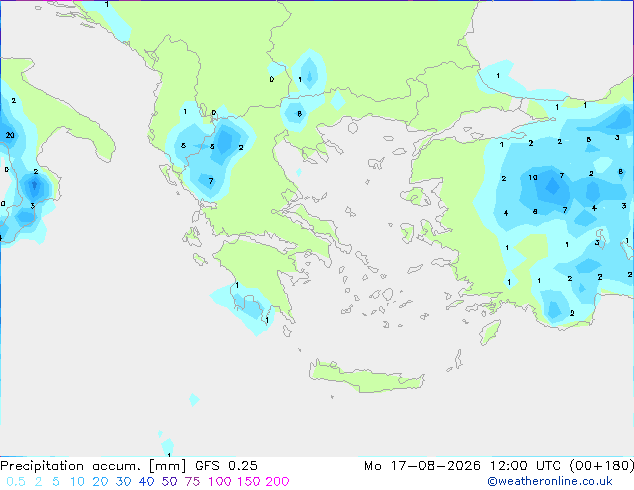Click the 75 legend scale value
Viewport: 634px width, 490px height.
pyautogui.click(x=192, y=482)
